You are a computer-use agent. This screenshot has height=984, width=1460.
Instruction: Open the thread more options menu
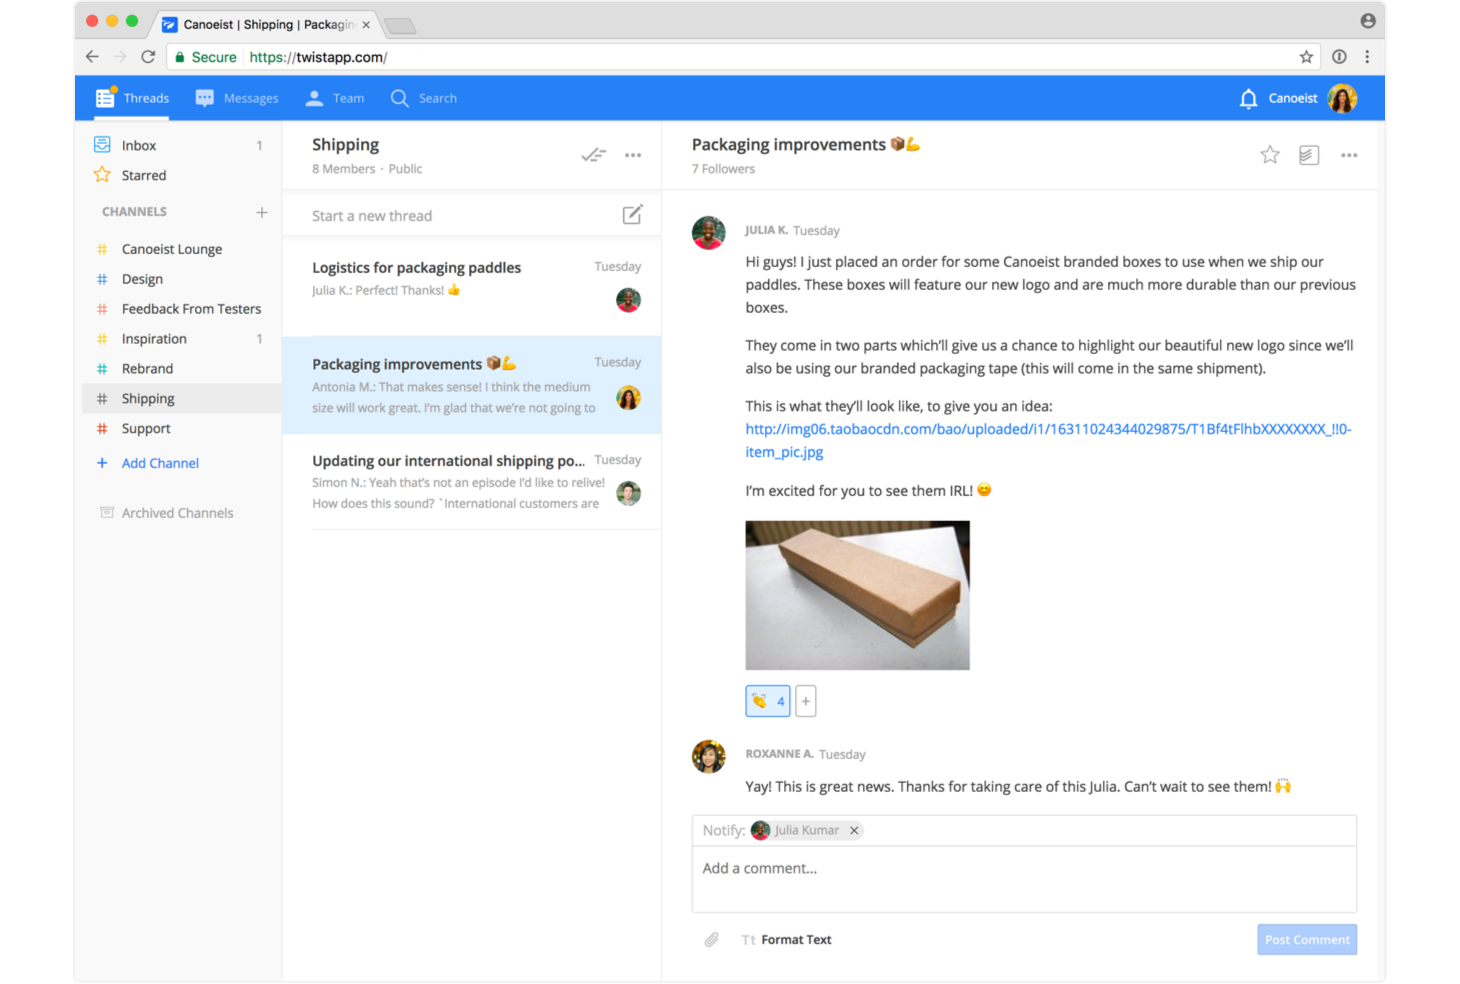click(x=1349, y=155)
